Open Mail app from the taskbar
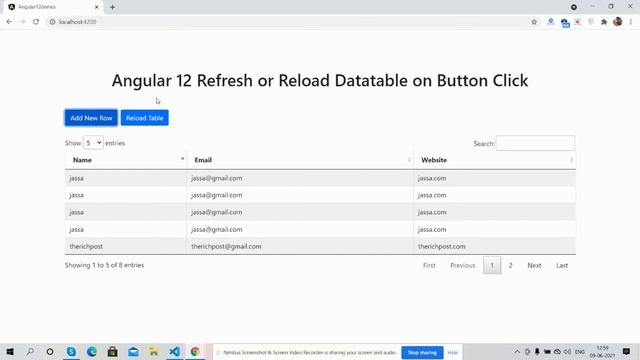Image resolution: width=640 pixels, height=360 pixels. [x=133, y=351]
